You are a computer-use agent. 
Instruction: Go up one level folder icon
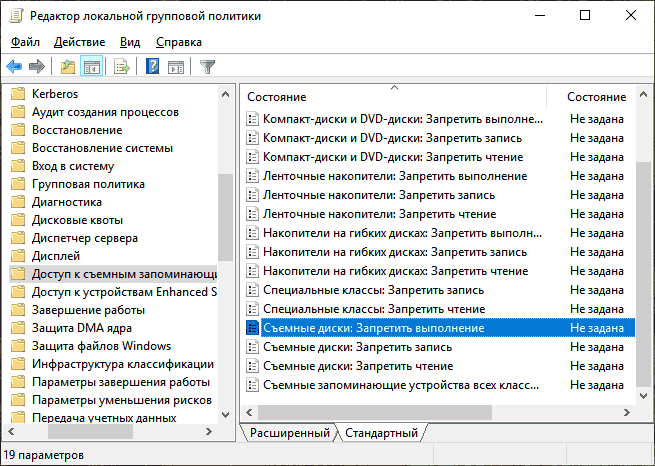(68, 66)
